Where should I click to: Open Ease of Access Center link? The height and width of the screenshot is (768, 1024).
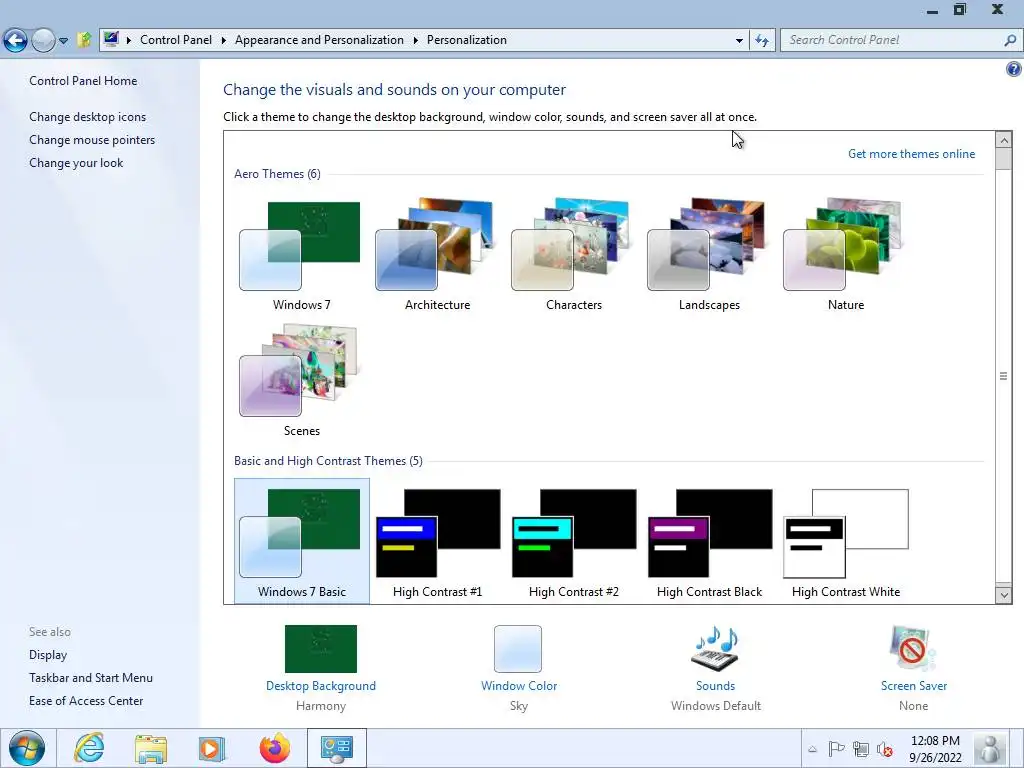[x=86, y=701]
